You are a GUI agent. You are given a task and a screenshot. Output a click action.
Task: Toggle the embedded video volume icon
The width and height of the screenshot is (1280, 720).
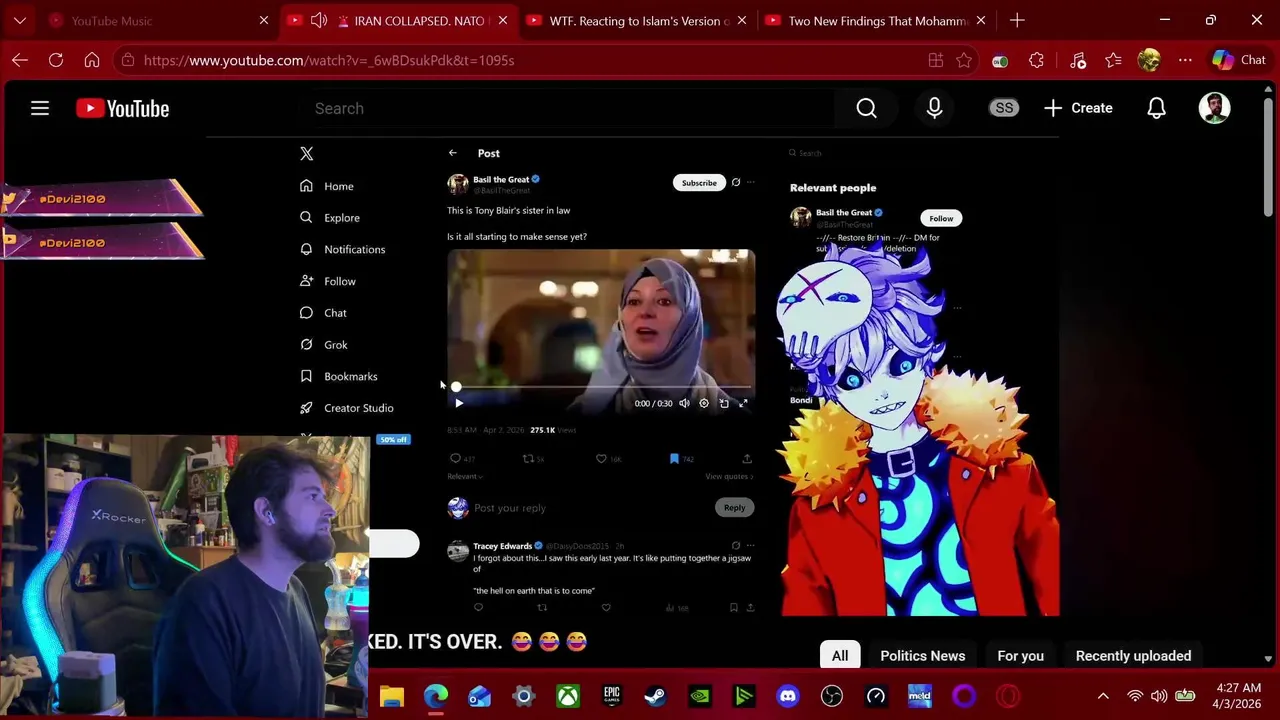(684, 403)
